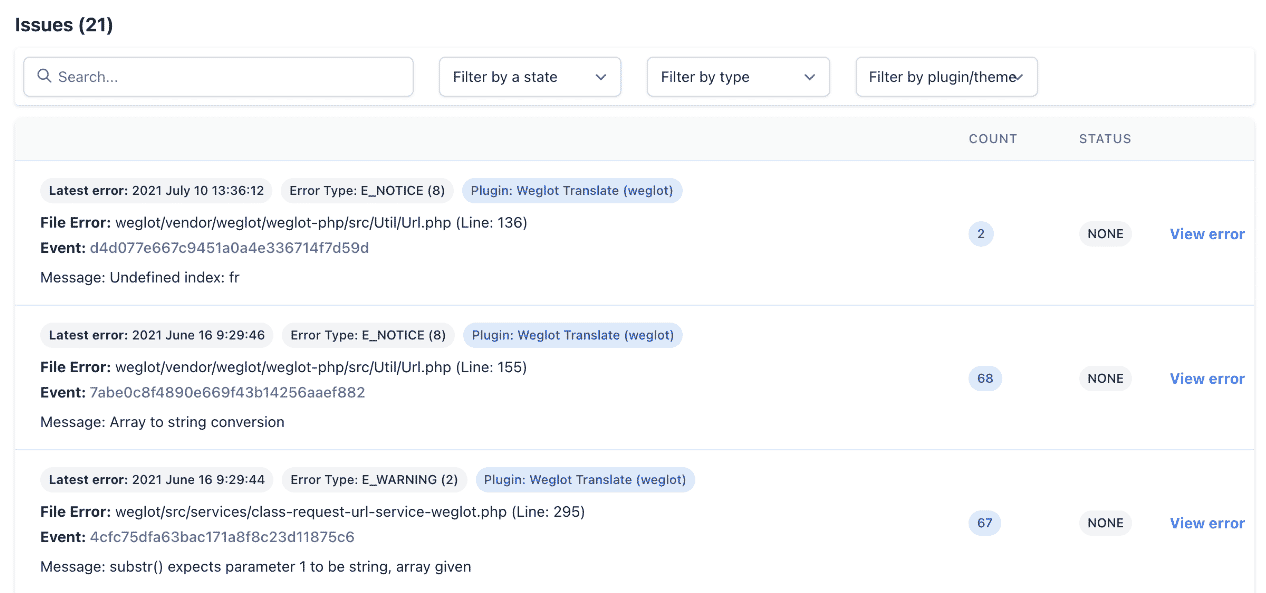Image resolution: width=1266 pixels, height=593 pixels.
Task: Click file path Url.php (Line: 155)
Action: (321, 367)
